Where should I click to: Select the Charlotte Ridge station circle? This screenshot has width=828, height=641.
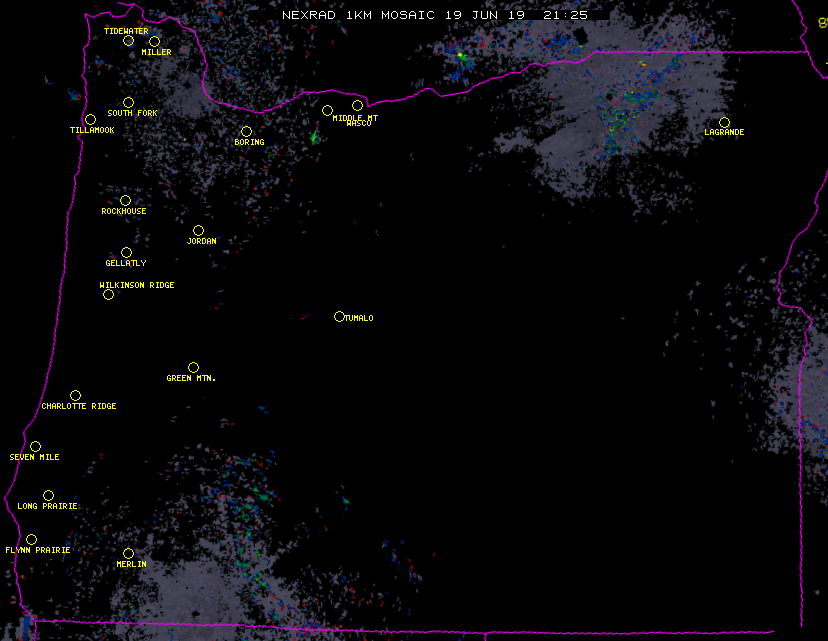point(75,395)
